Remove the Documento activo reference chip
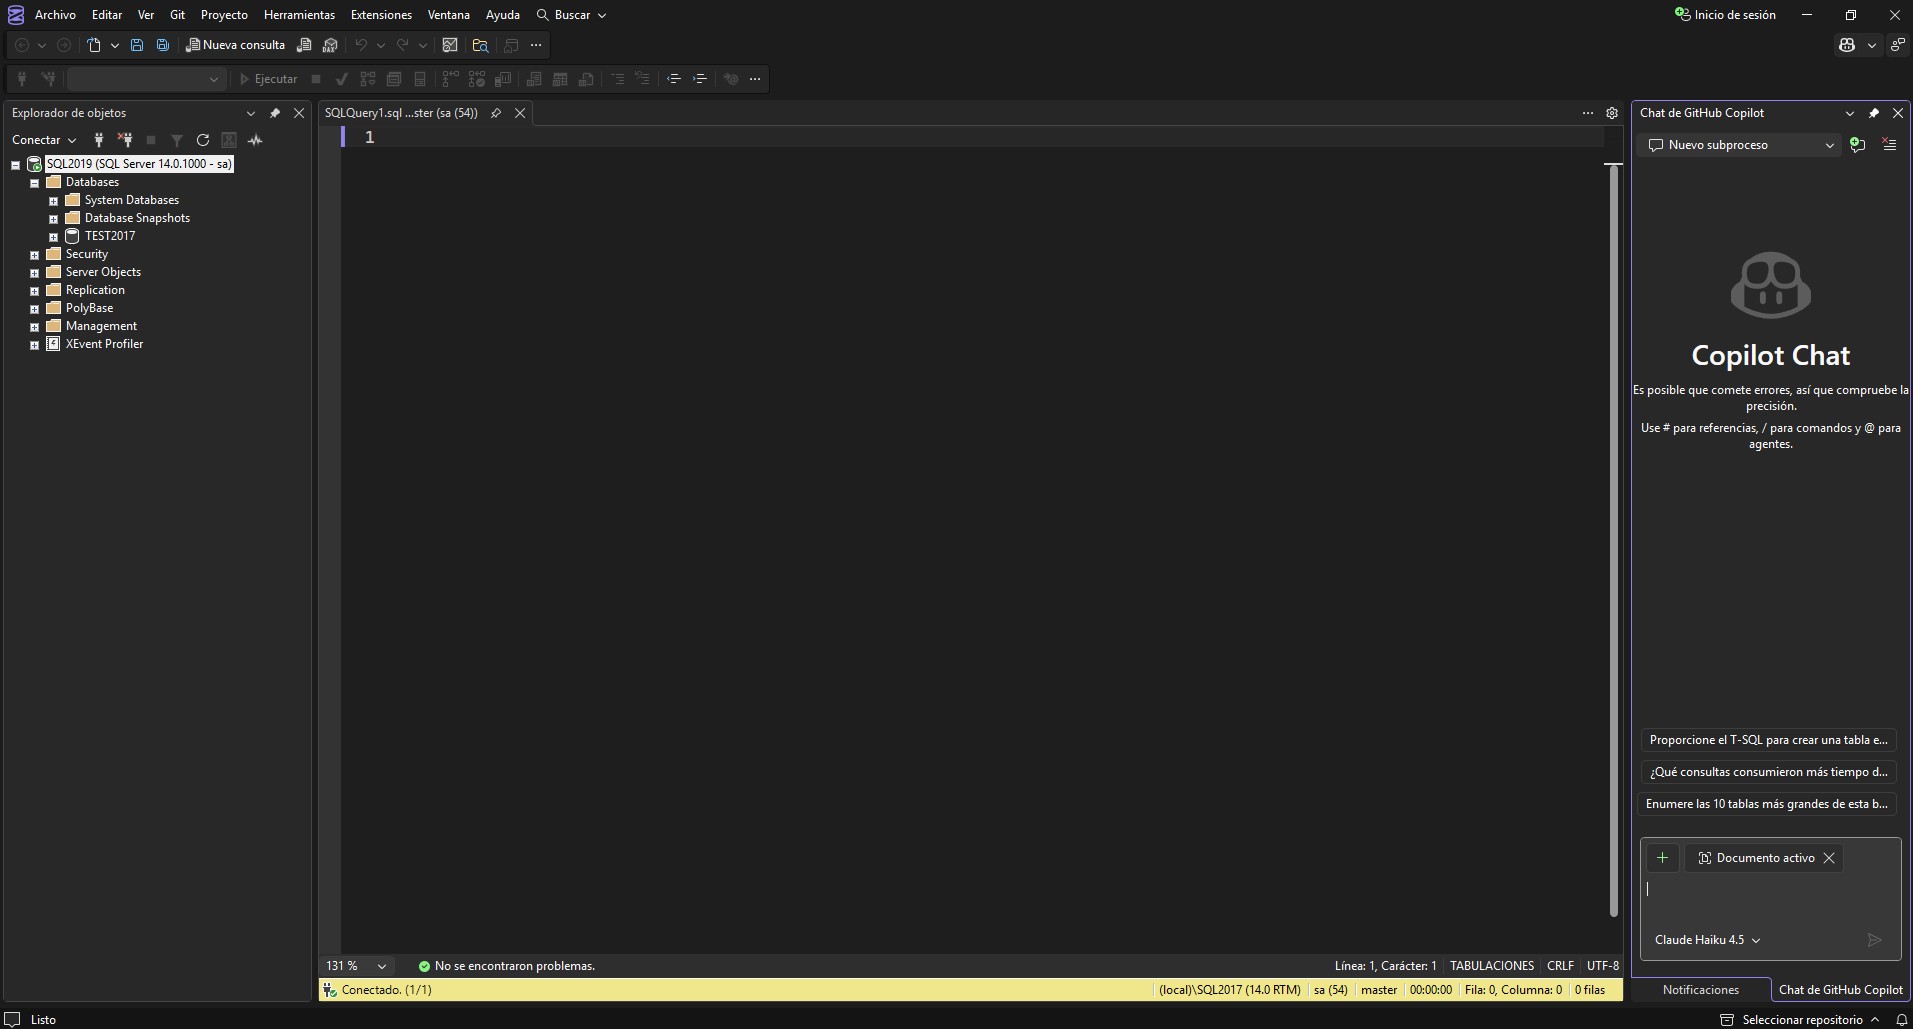 1829,858
